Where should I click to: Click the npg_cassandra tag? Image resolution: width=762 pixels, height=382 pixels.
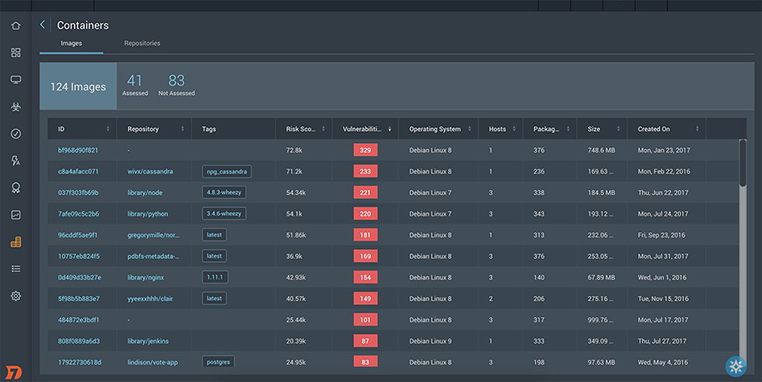227,172
